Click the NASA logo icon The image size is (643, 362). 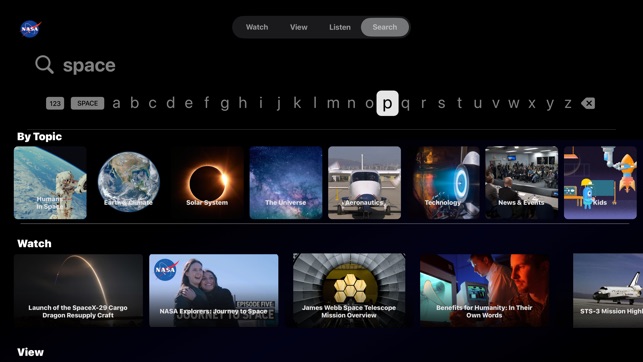(30, 29)
